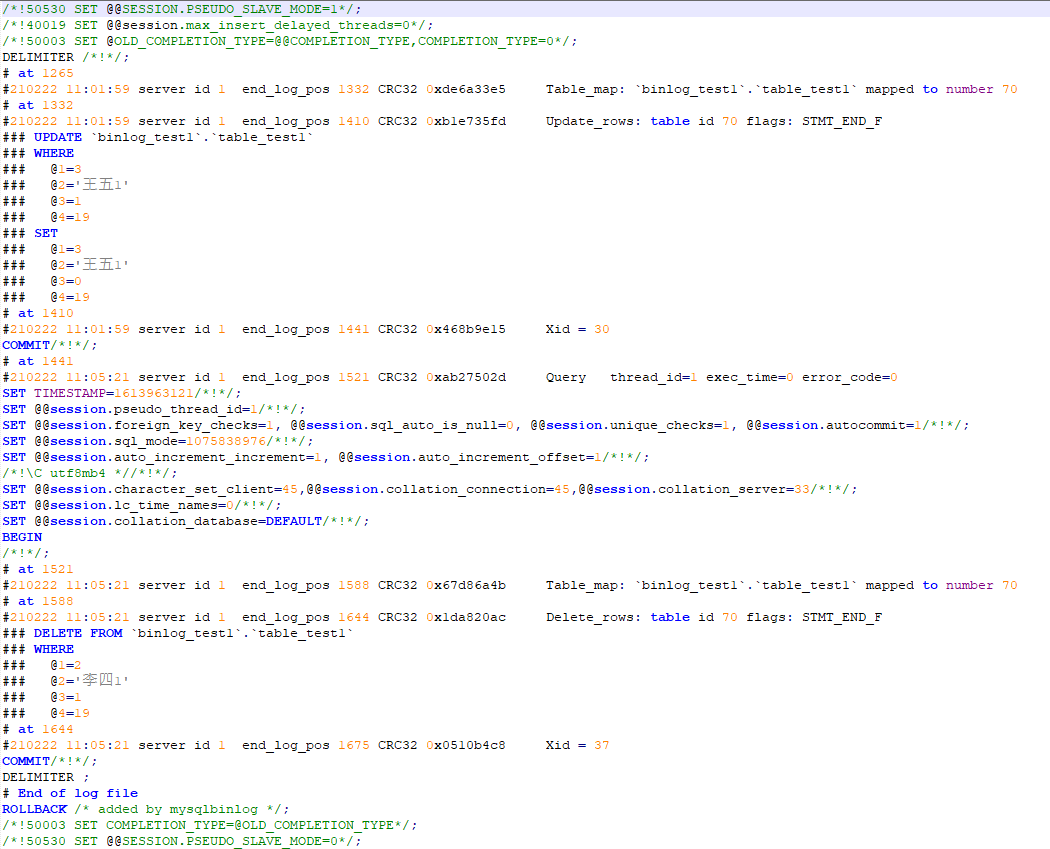This screenshot has height=849, width=1050.
Task: Click the ROLLBACK statement near bottom
Action: [32, 809]
